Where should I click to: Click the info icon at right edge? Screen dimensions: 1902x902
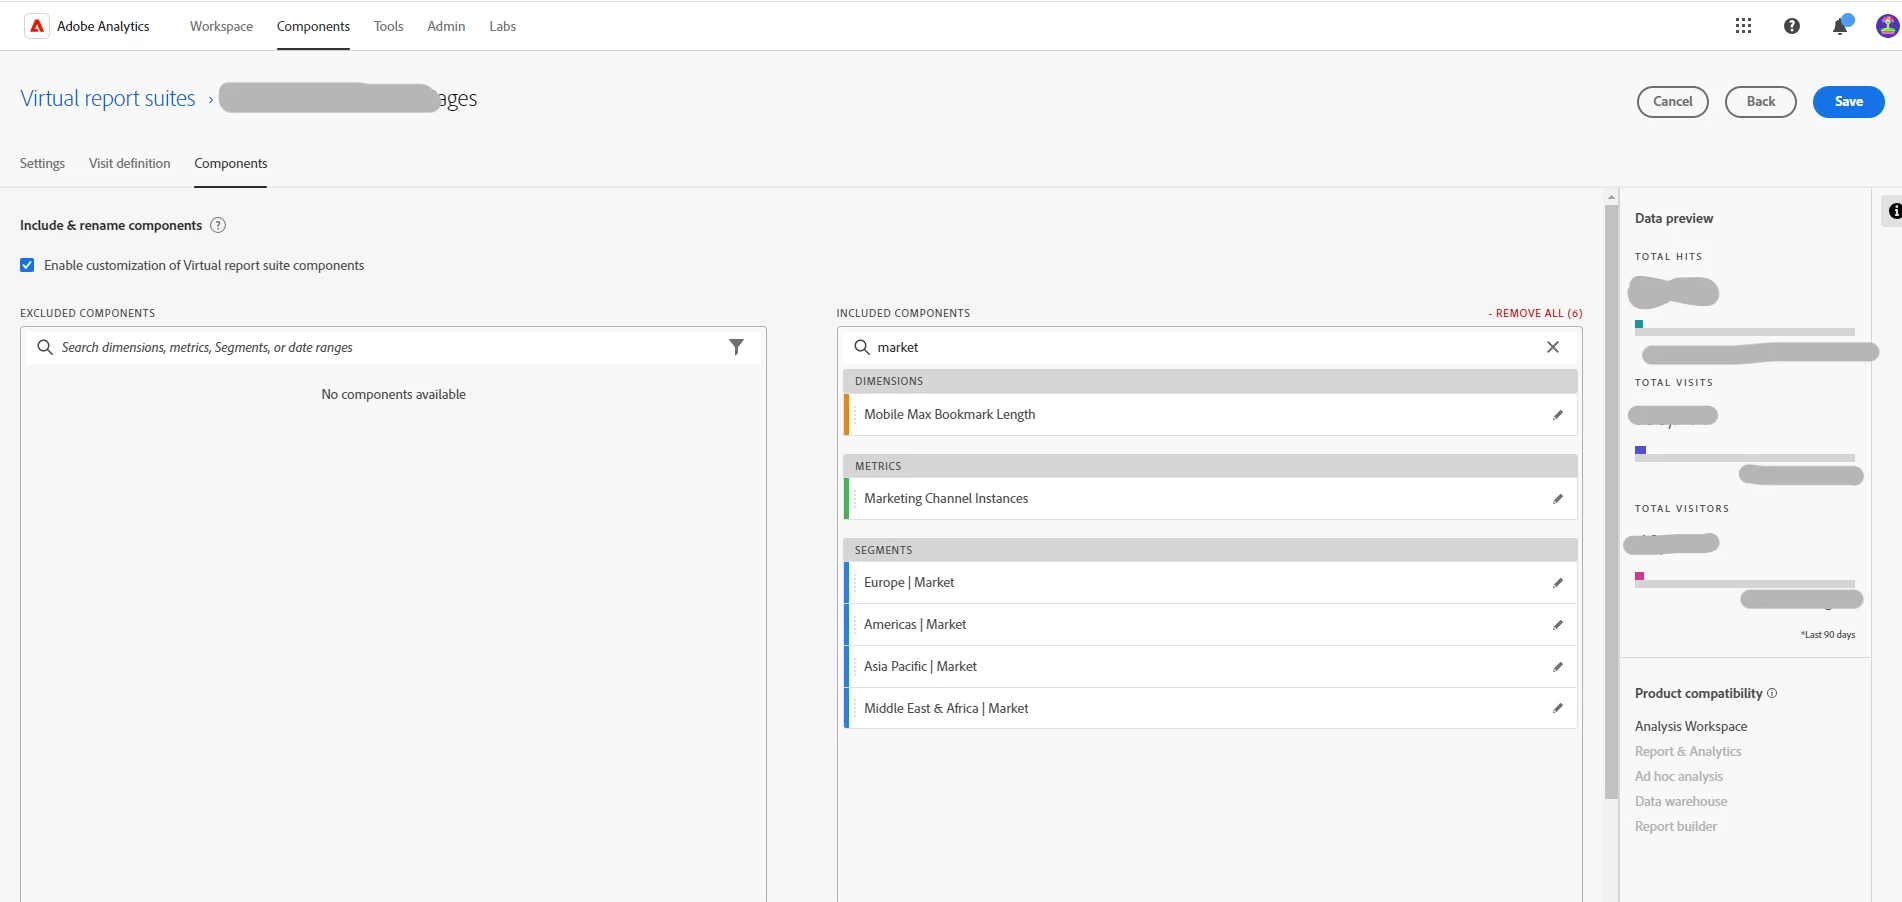1893,211
